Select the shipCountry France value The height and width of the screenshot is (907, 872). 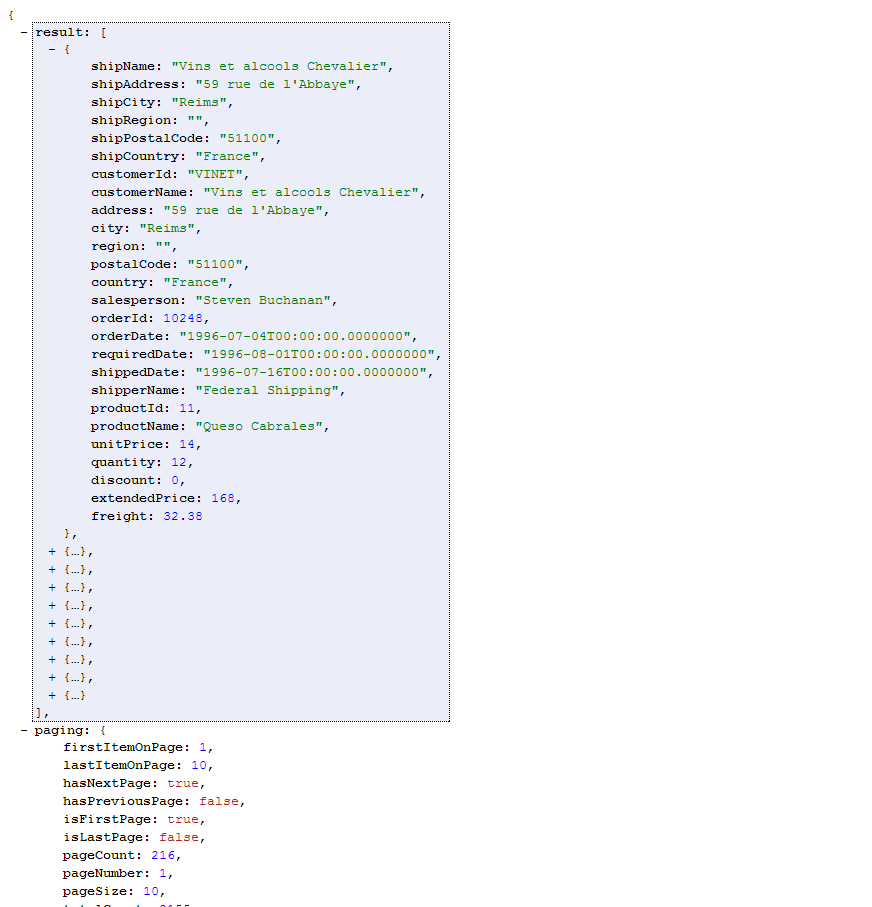228,156
